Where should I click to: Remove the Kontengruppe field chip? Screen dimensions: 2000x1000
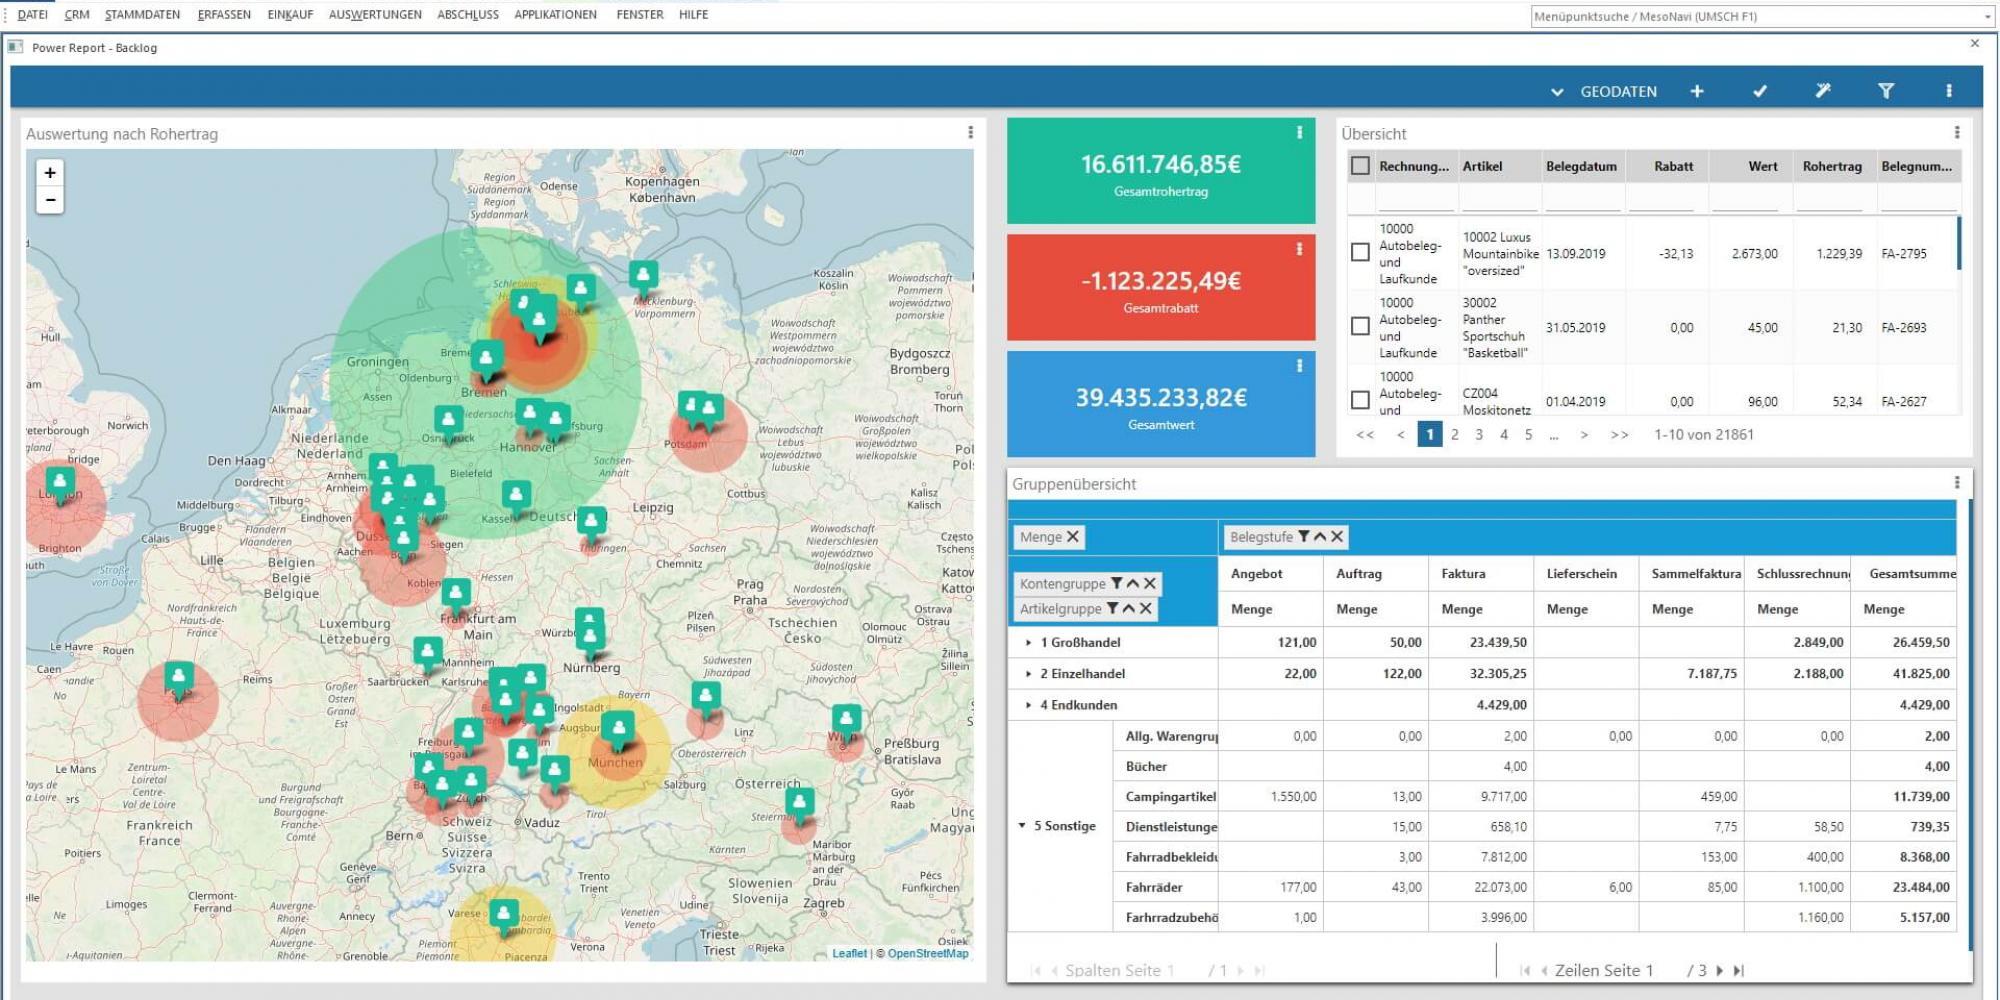(1150, 583)
